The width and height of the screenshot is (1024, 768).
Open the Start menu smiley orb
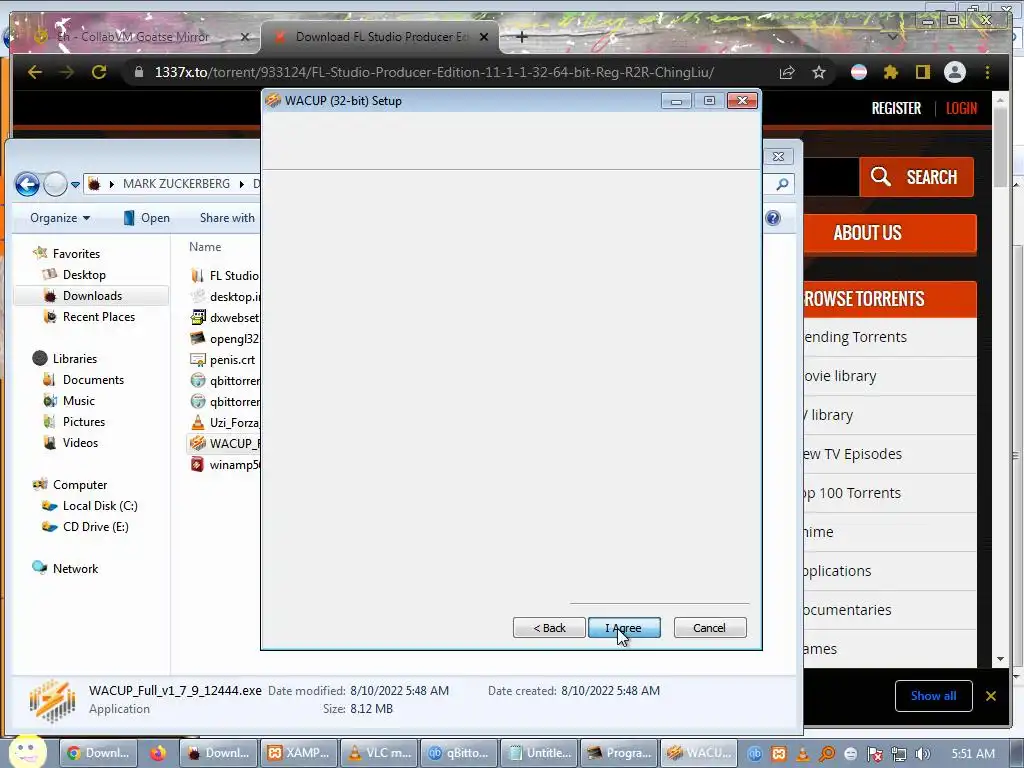(27, 751)
